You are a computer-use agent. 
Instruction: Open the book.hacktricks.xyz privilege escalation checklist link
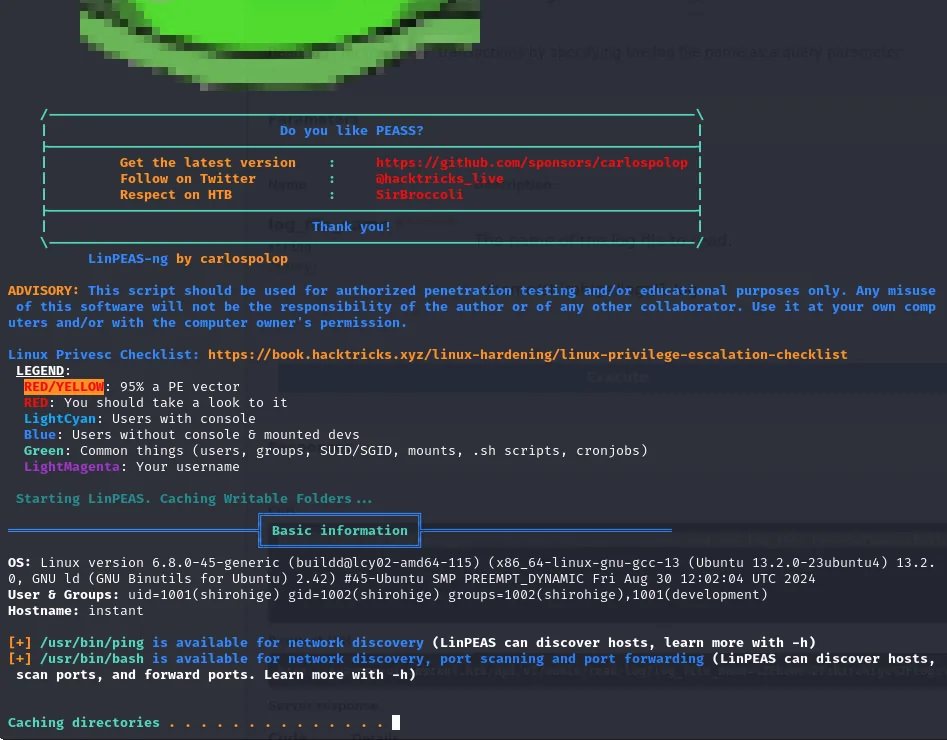(x=527, y=355)
